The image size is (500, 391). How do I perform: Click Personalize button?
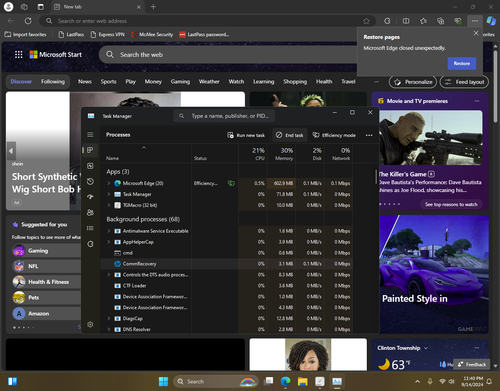pos(413,82)
